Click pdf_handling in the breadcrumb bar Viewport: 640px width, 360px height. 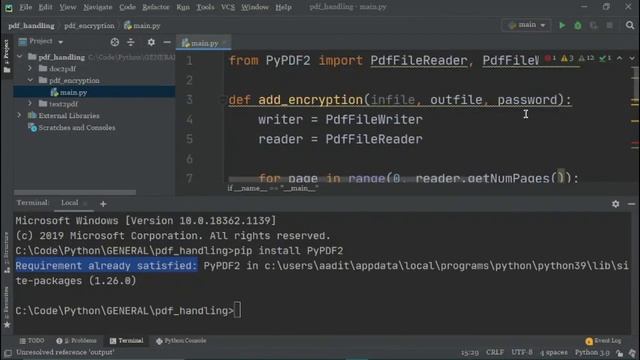click(31, 26)
